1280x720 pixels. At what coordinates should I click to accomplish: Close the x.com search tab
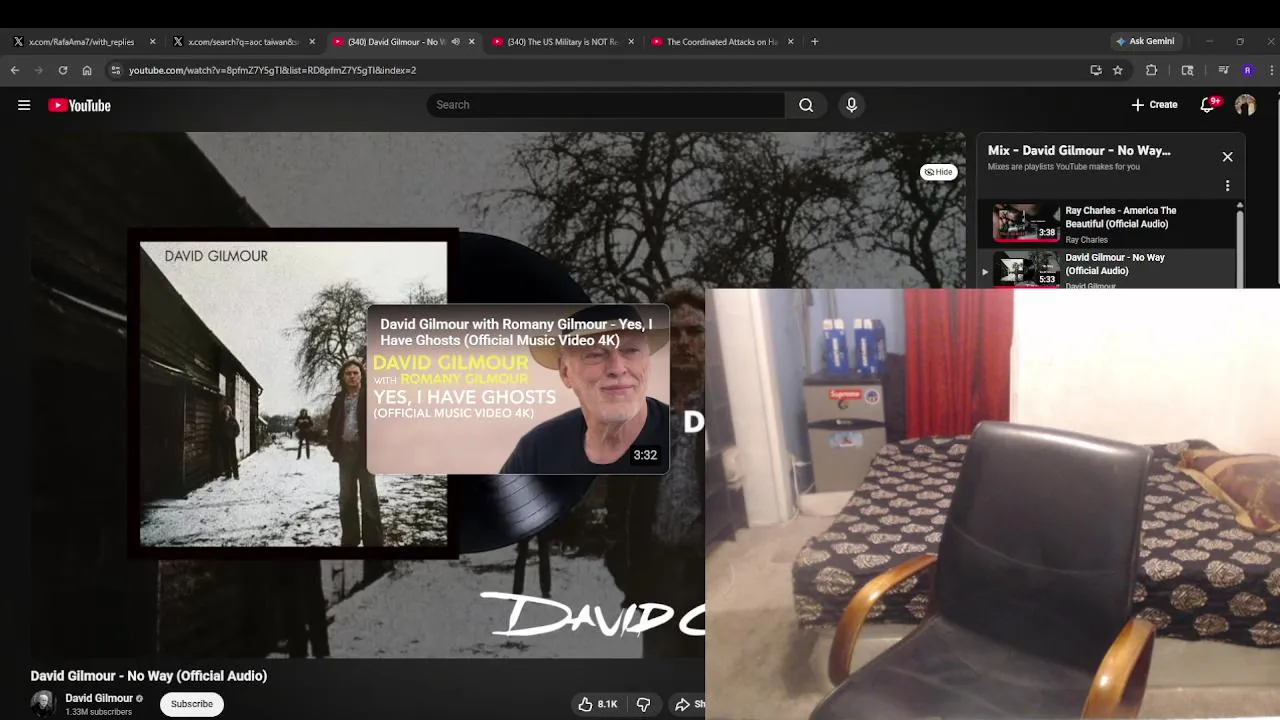click(312, 42)
